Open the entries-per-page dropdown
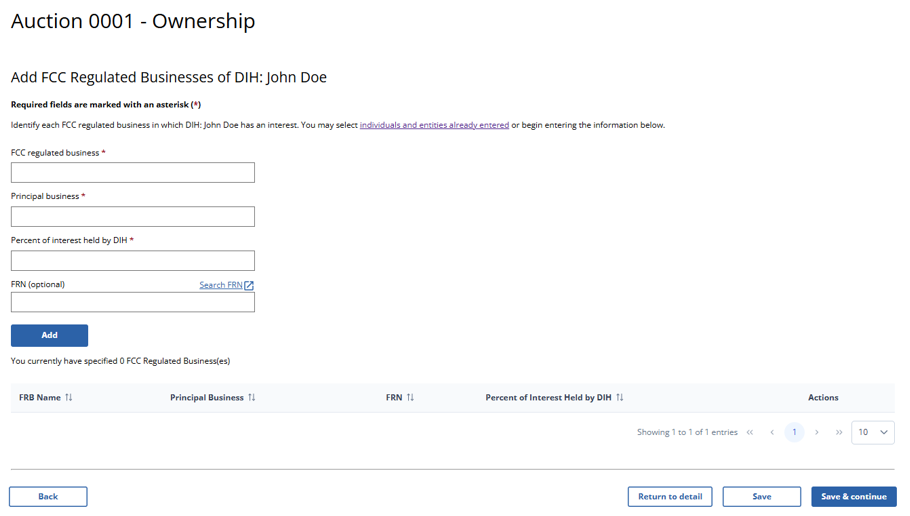The height and width of the screenshot is (516, 910). click(x=872, y=433)
